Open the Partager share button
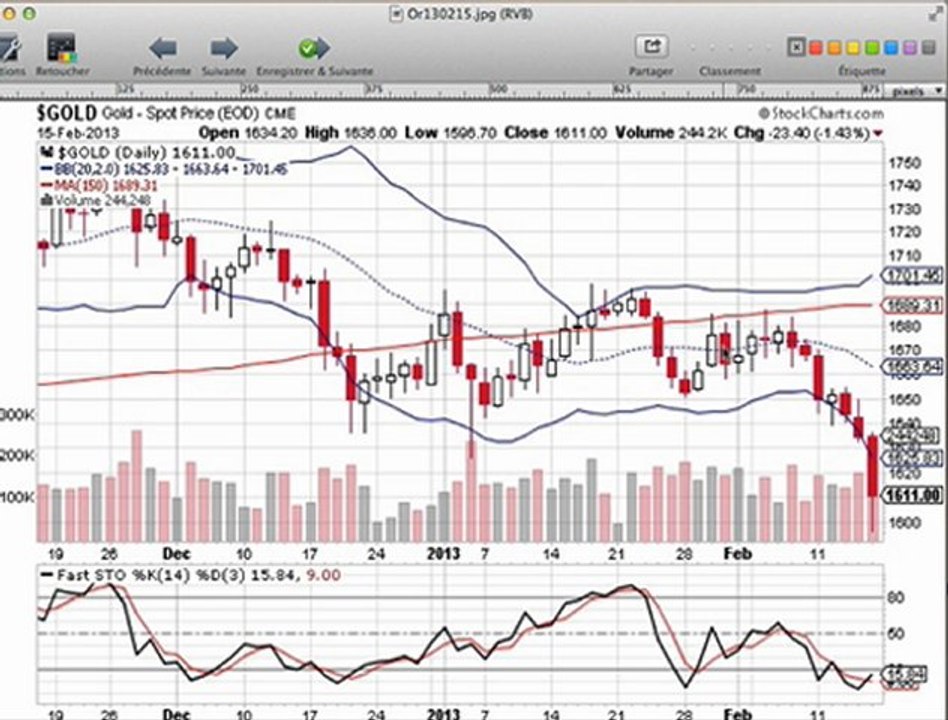This screenshot has height=720, width=948. 651,46
